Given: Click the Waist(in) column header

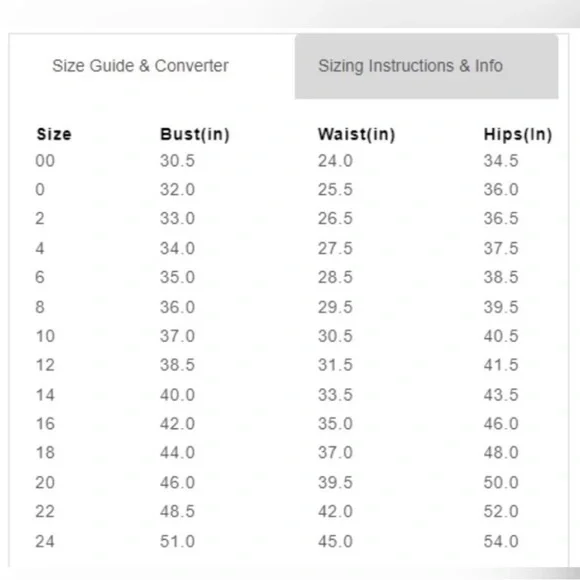Looking at the screenshot, I should pyautogui.click(x=357, y=134).
